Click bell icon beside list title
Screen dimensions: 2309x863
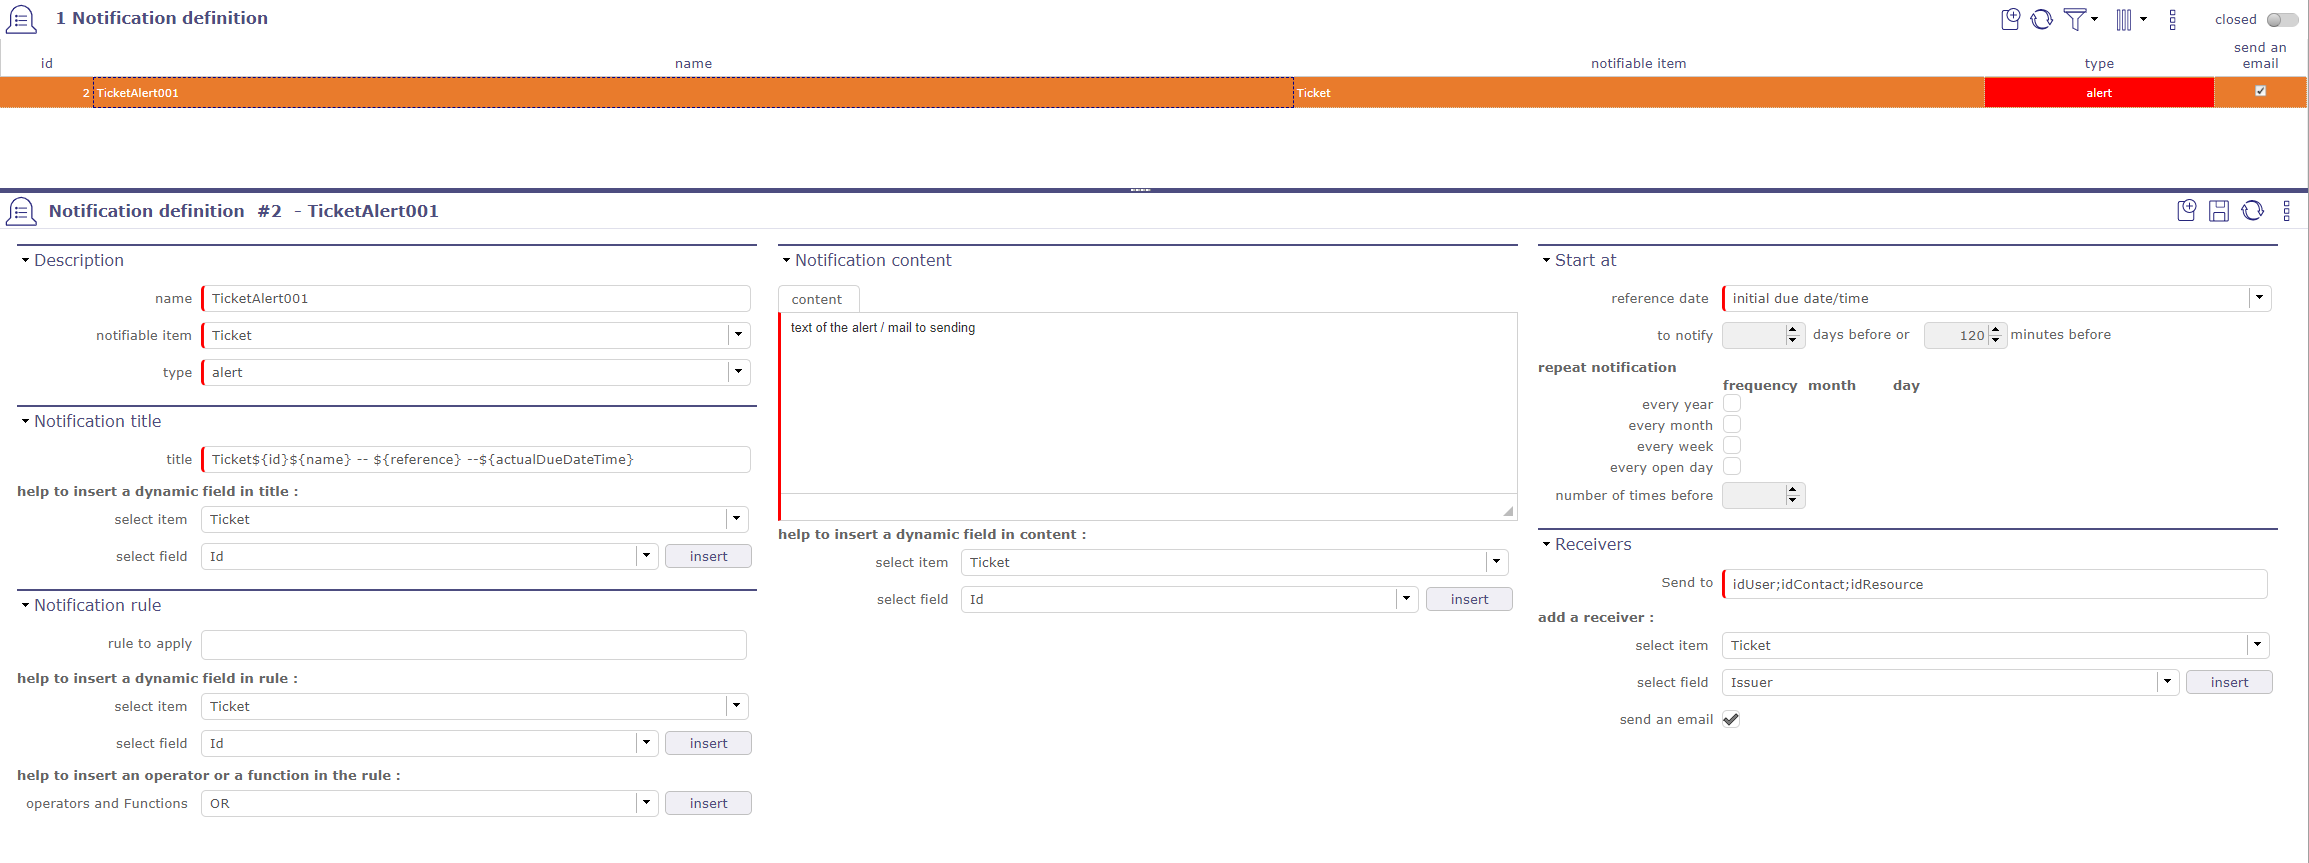click(x=21, y=19)
